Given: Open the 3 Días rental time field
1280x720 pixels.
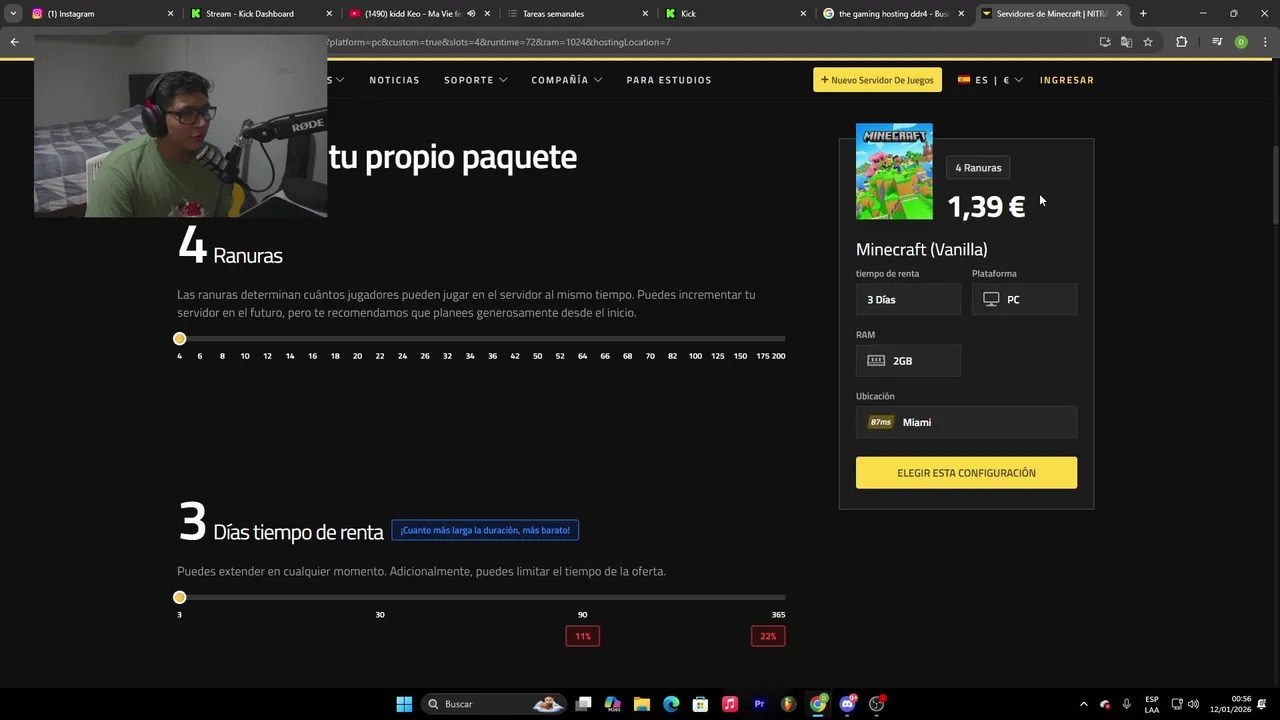Looking at the screenshot, I should click(x=908, y=300).
